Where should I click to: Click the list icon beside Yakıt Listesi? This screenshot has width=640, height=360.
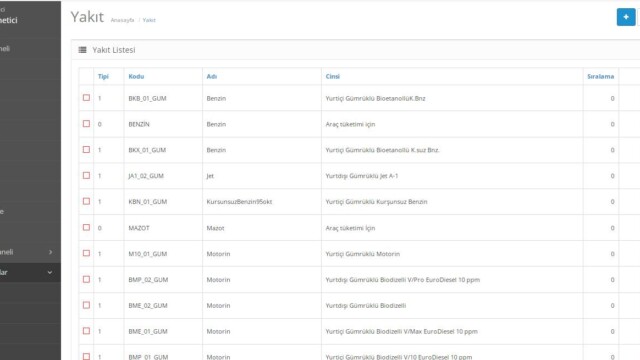click(82, 50)
